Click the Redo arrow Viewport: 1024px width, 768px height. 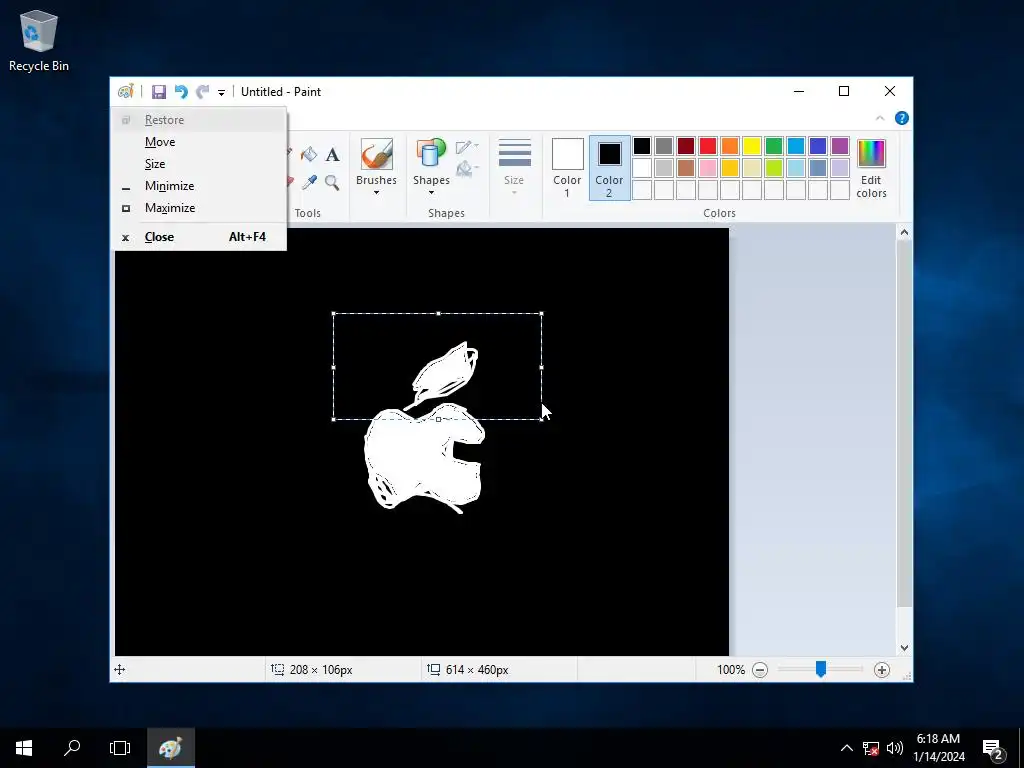coord(203,92)
